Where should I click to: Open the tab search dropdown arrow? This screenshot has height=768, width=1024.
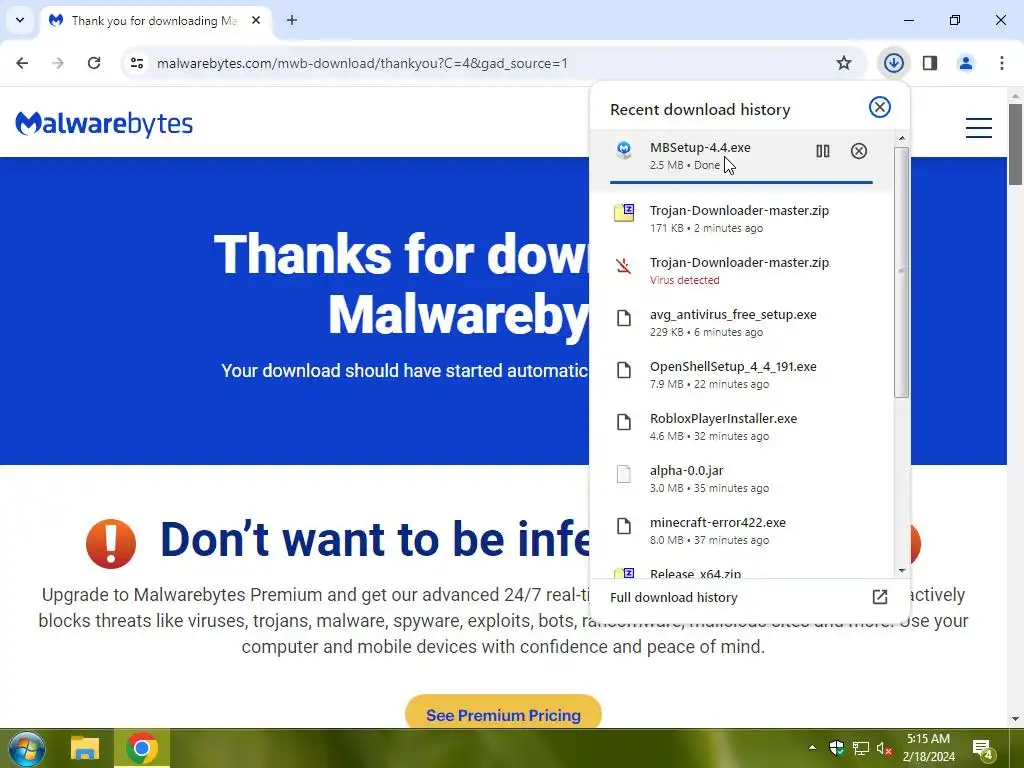point(20,20)
